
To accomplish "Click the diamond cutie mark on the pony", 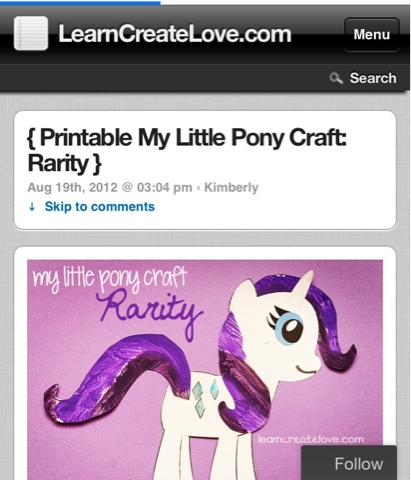I will (205, 398).
